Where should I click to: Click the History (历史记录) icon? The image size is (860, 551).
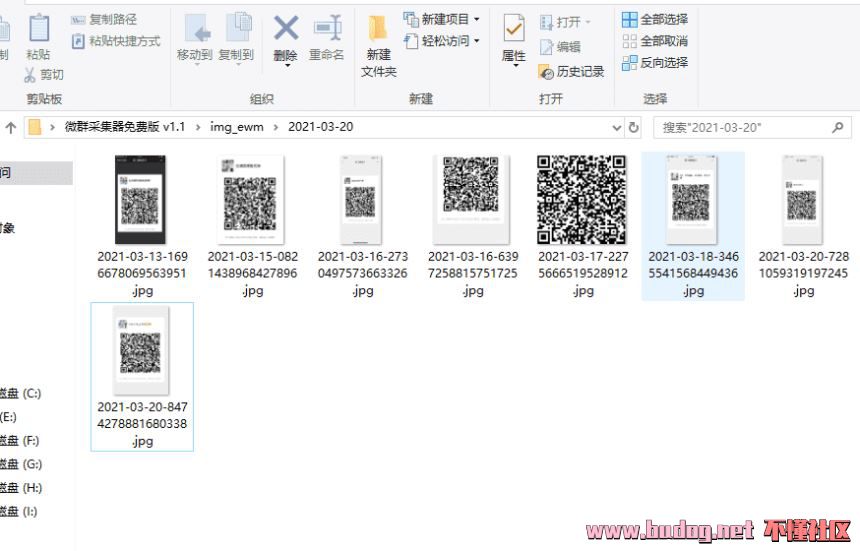pyautogui.click(x=546, y=72)
